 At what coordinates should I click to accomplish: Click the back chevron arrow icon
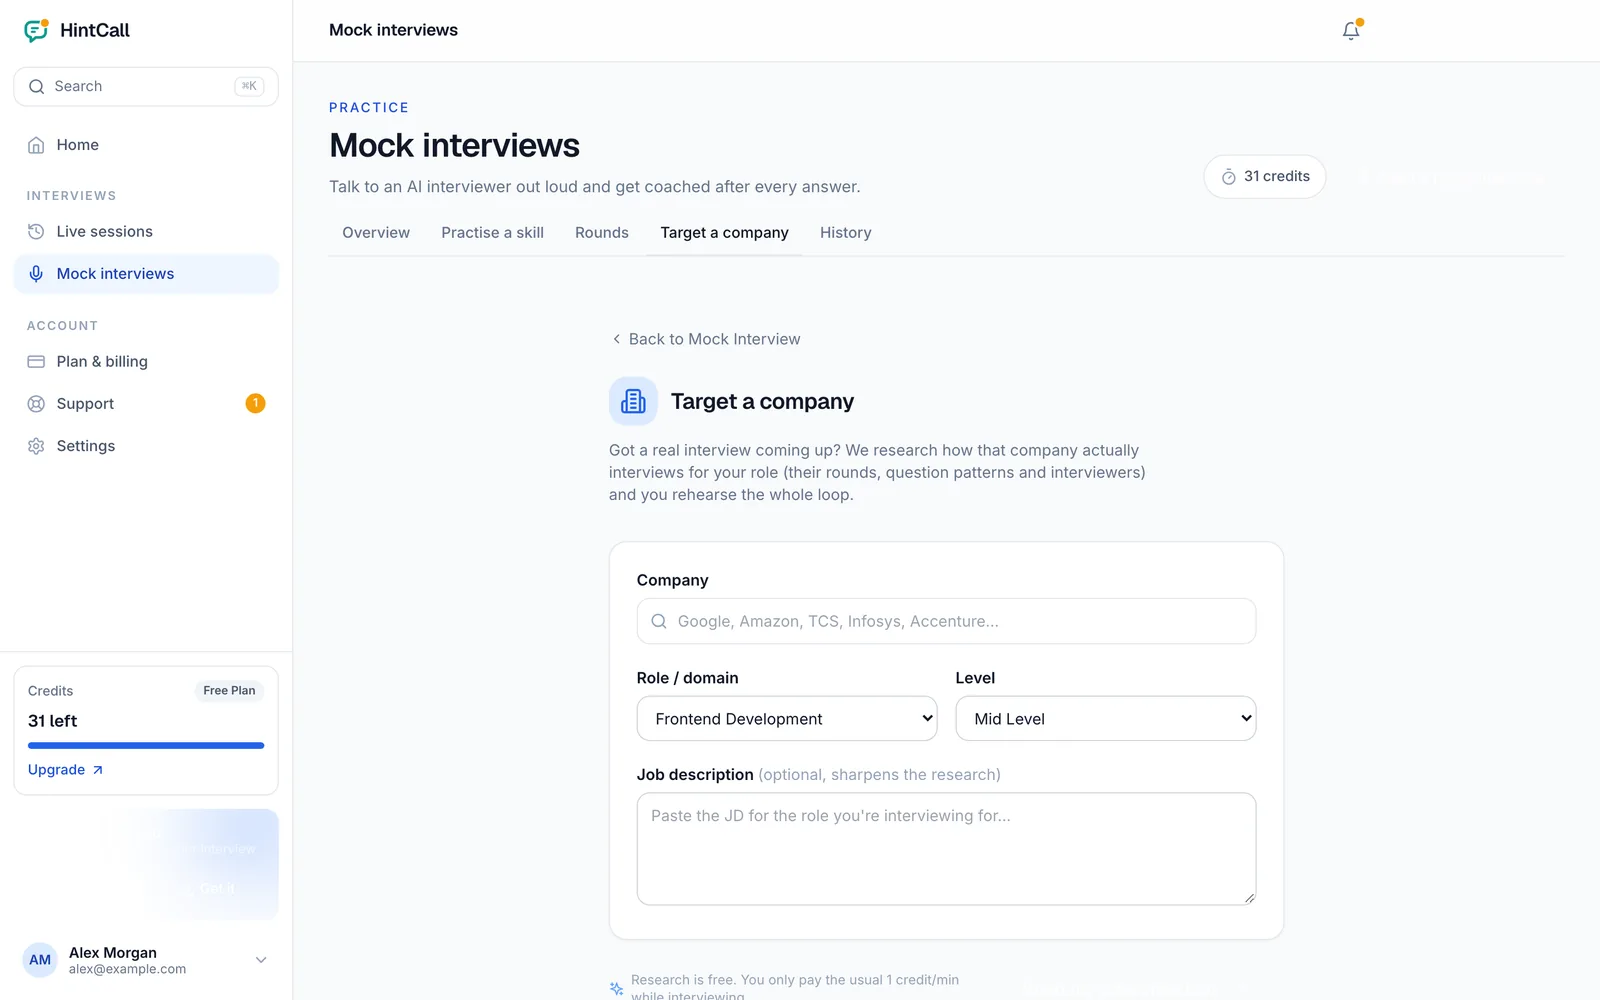616,339
